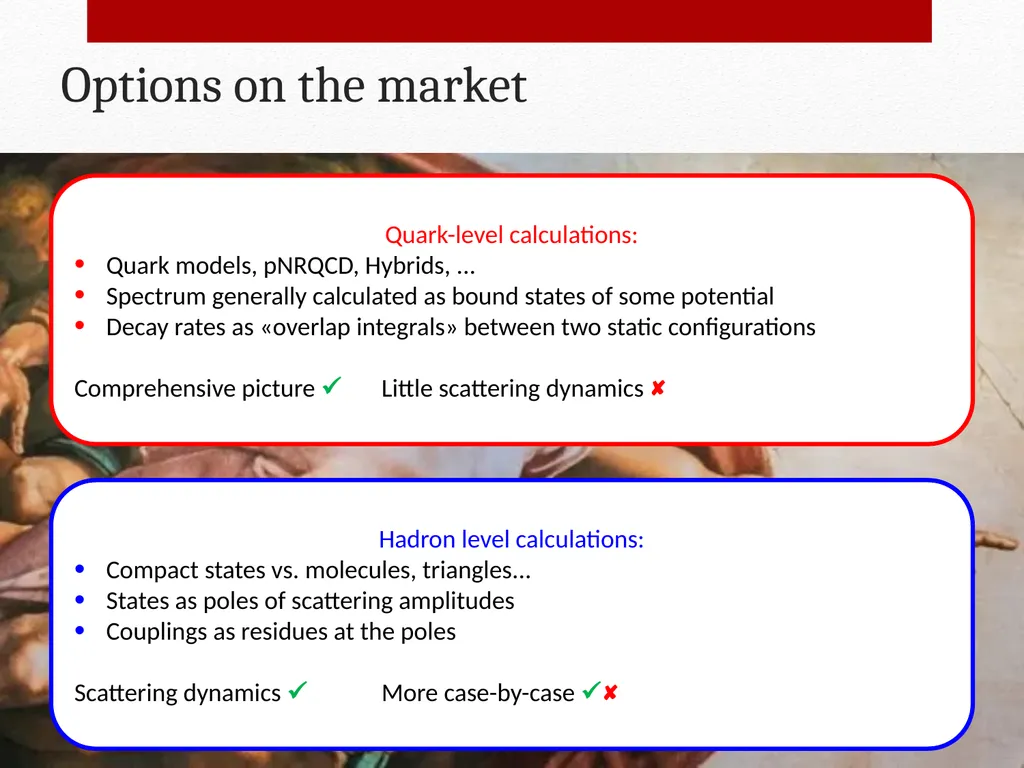This screenshot has height=768, width=1024.
Task: Click the line 'Compact states vs. molecules, triangles...'
Action: coord(318,570)
